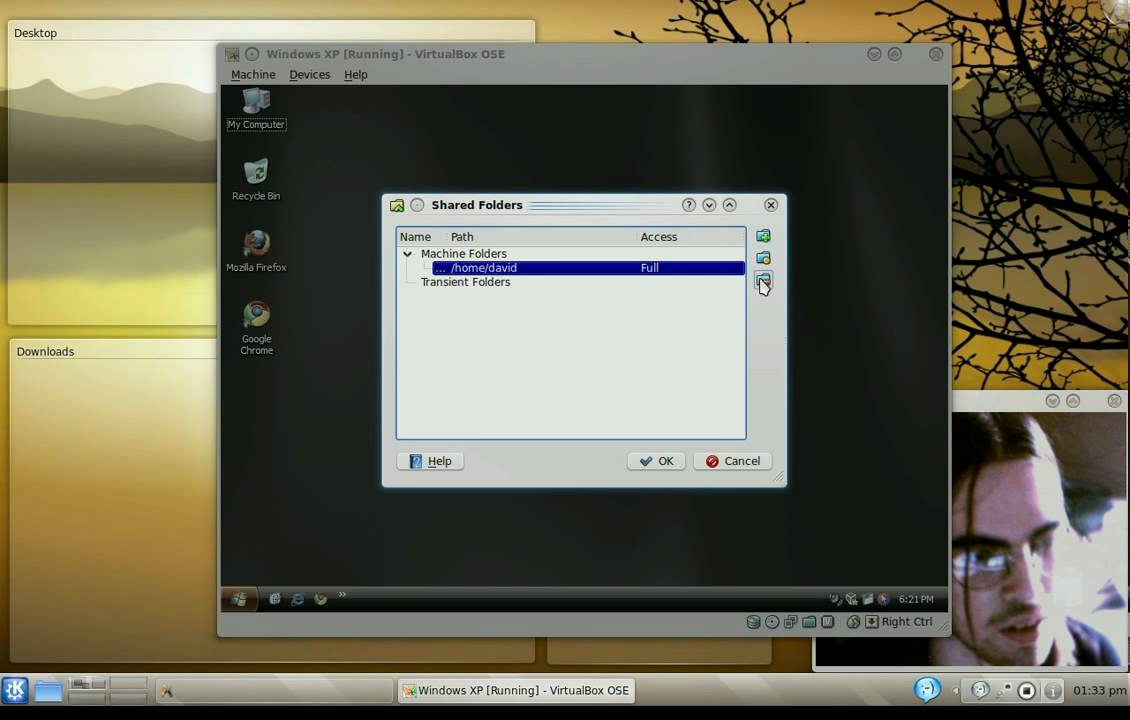Click the record/stop tray icon
The height and width of the screenshot is (720, 1130).
1027,691
